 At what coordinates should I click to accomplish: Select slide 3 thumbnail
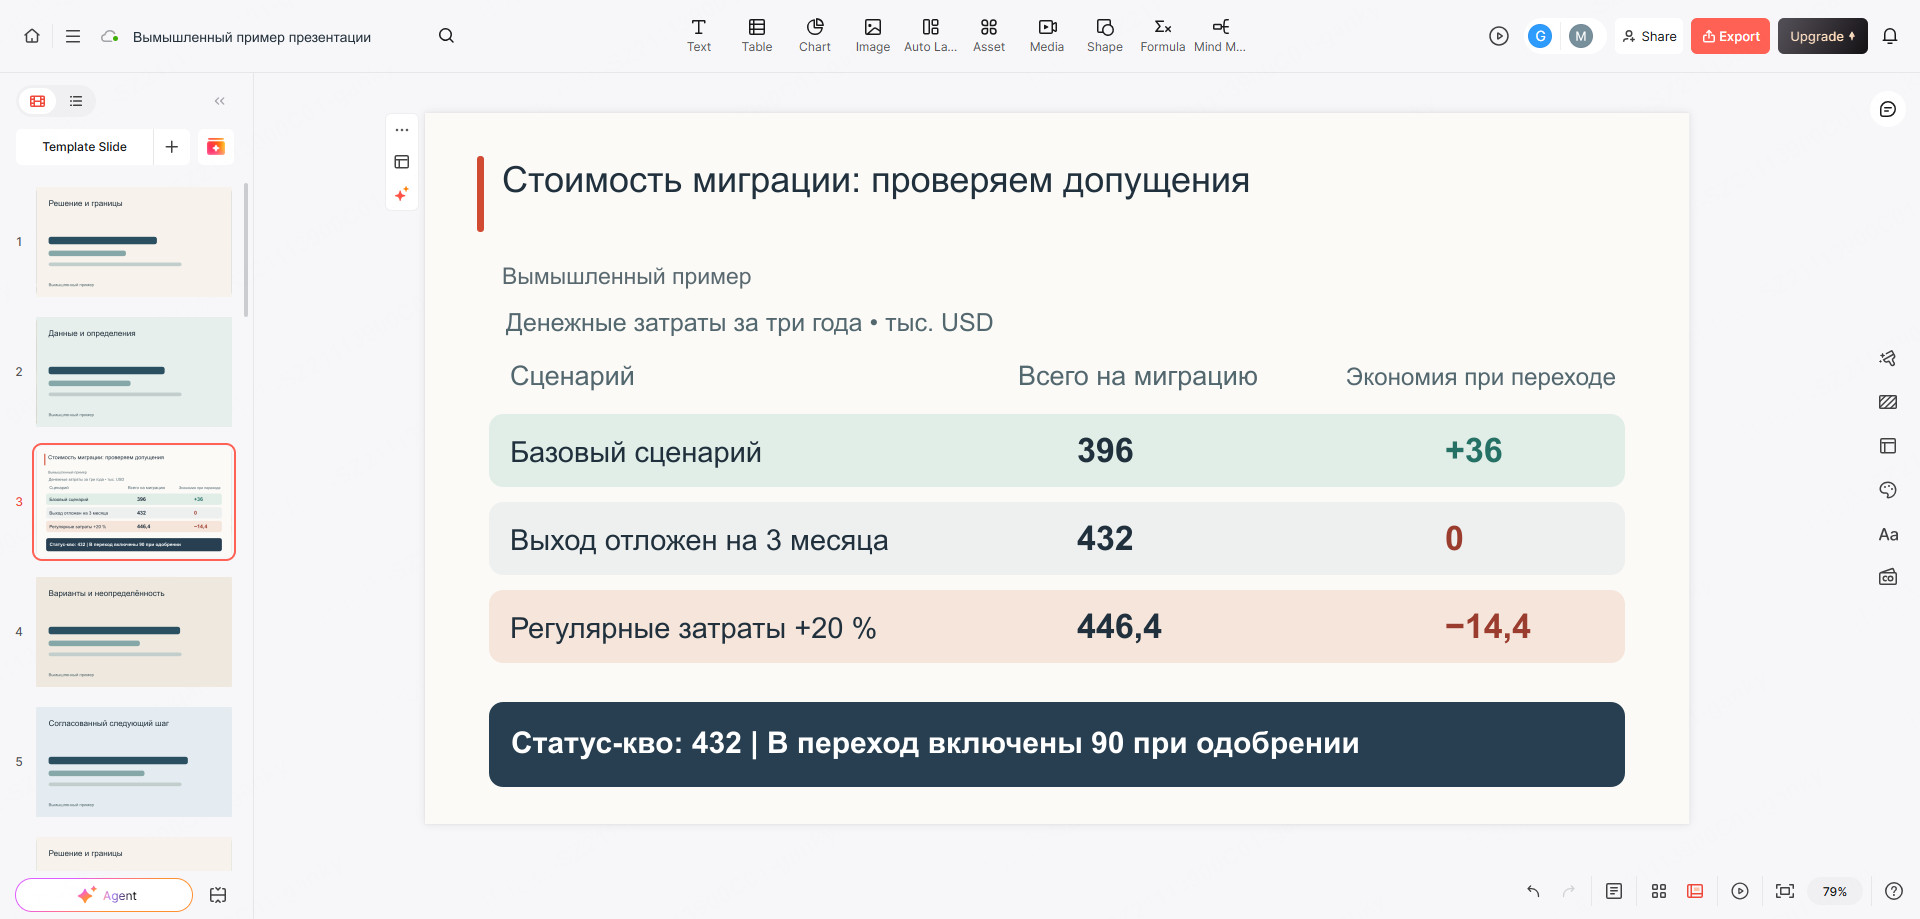134,502
